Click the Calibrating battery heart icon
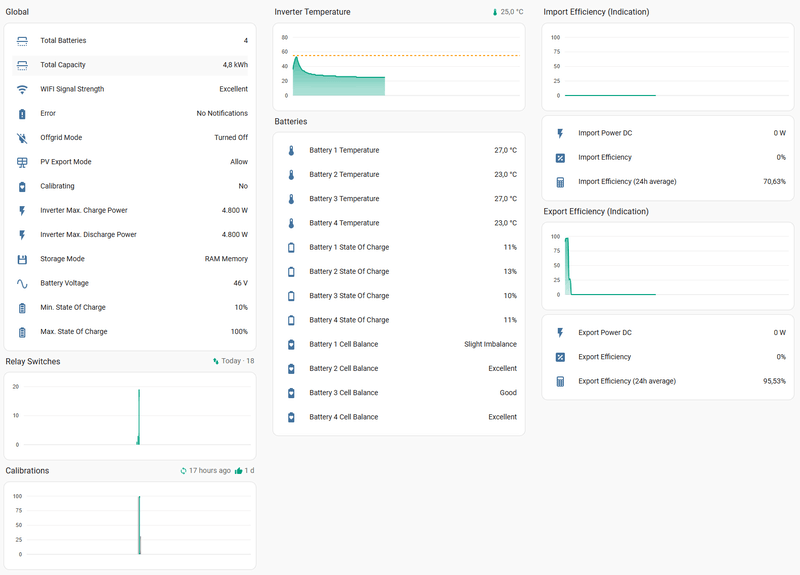Image resolution: width=800 pixels, height=575 pixels. [x=22, y=187]
